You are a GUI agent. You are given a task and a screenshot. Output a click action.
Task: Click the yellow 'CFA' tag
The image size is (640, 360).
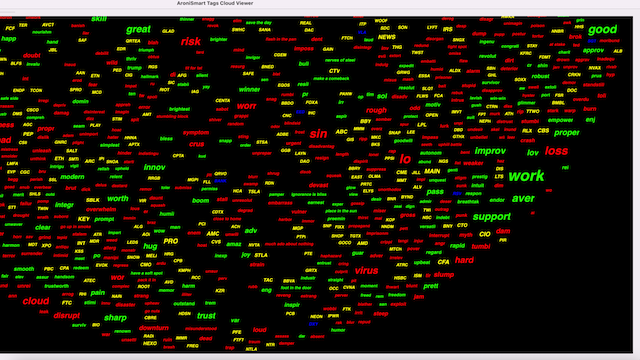click(x=443, y=262)
